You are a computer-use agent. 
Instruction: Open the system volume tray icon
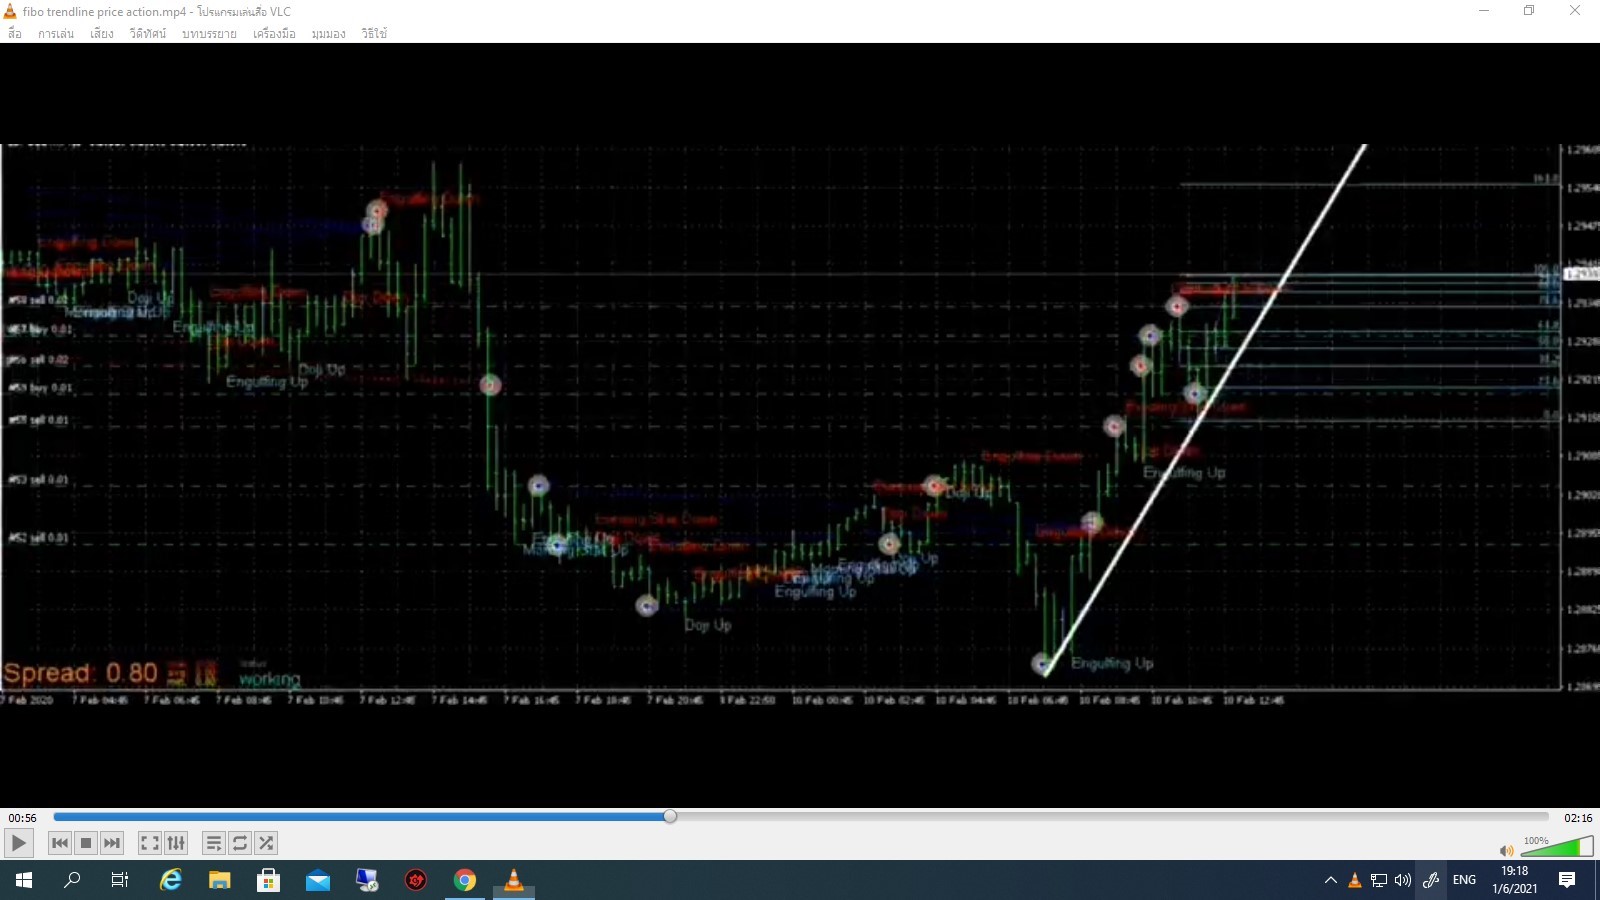point(1403,880)
